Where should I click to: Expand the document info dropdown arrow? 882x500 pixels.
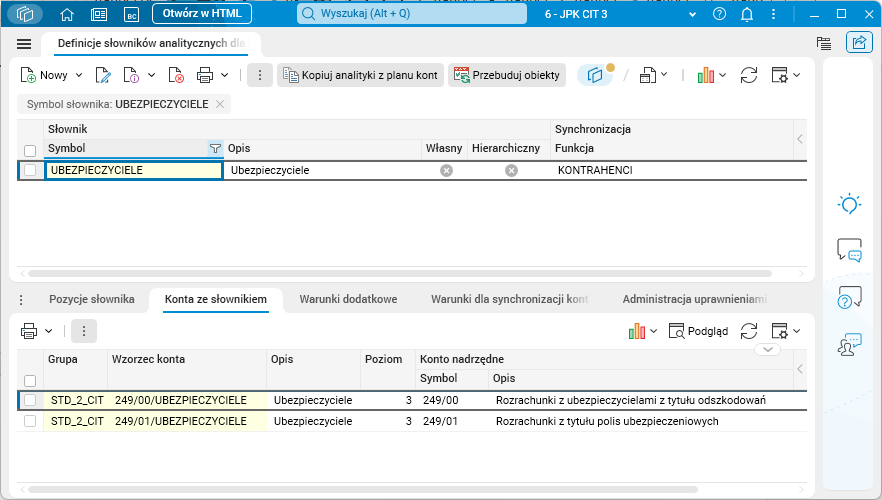tap(151, 75)
